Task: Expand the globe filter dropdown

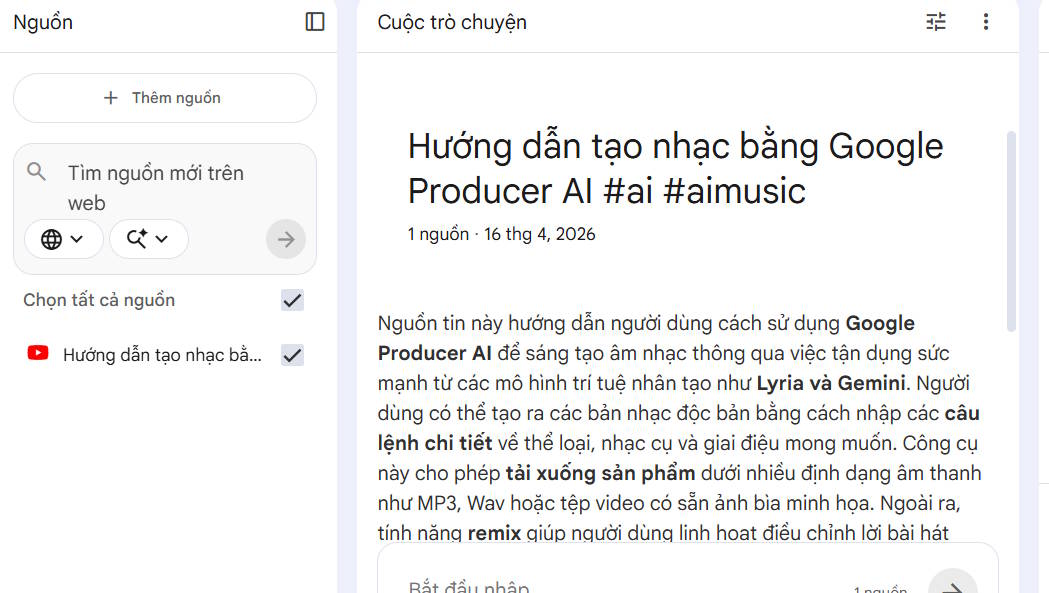Action: coord(76,239)
